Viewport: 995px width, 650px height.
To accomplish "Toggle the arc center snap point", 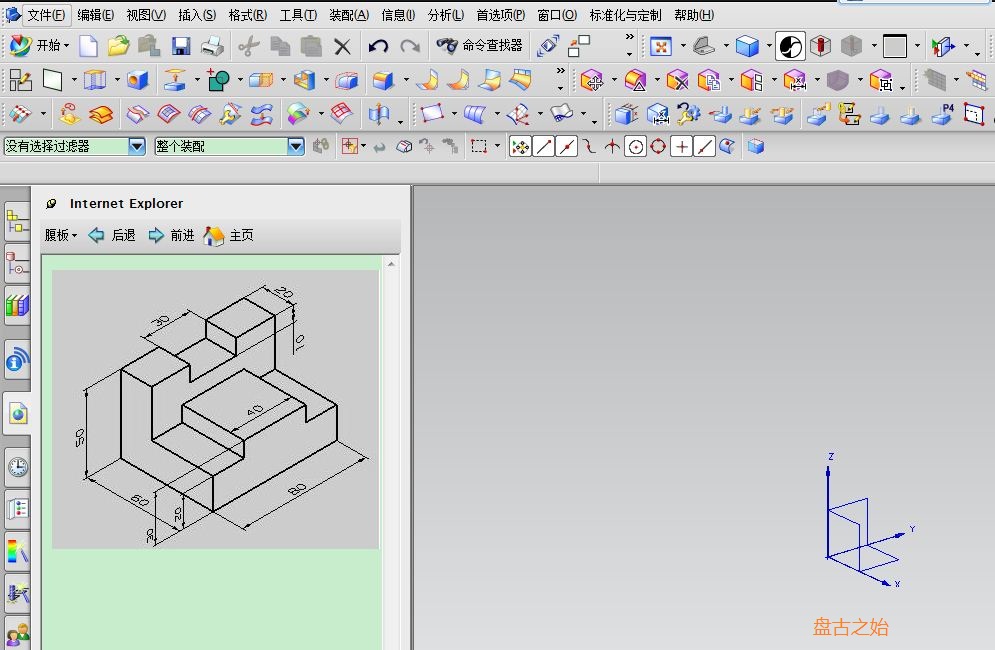I will coord(636,147).
